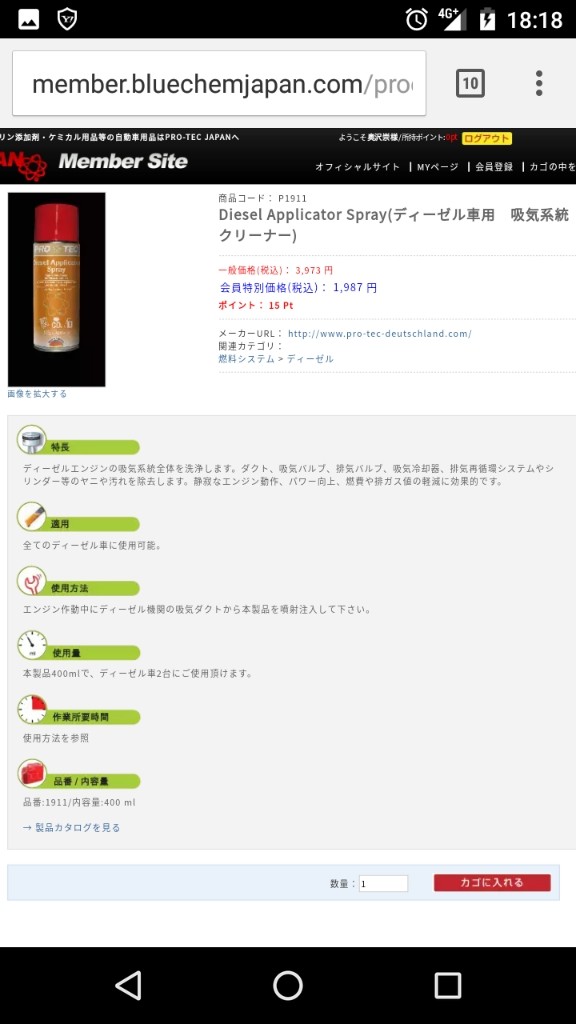Tap the Android home circle button
The height and width of the screenshot is (1024, 576).
(x=287, y=985)
